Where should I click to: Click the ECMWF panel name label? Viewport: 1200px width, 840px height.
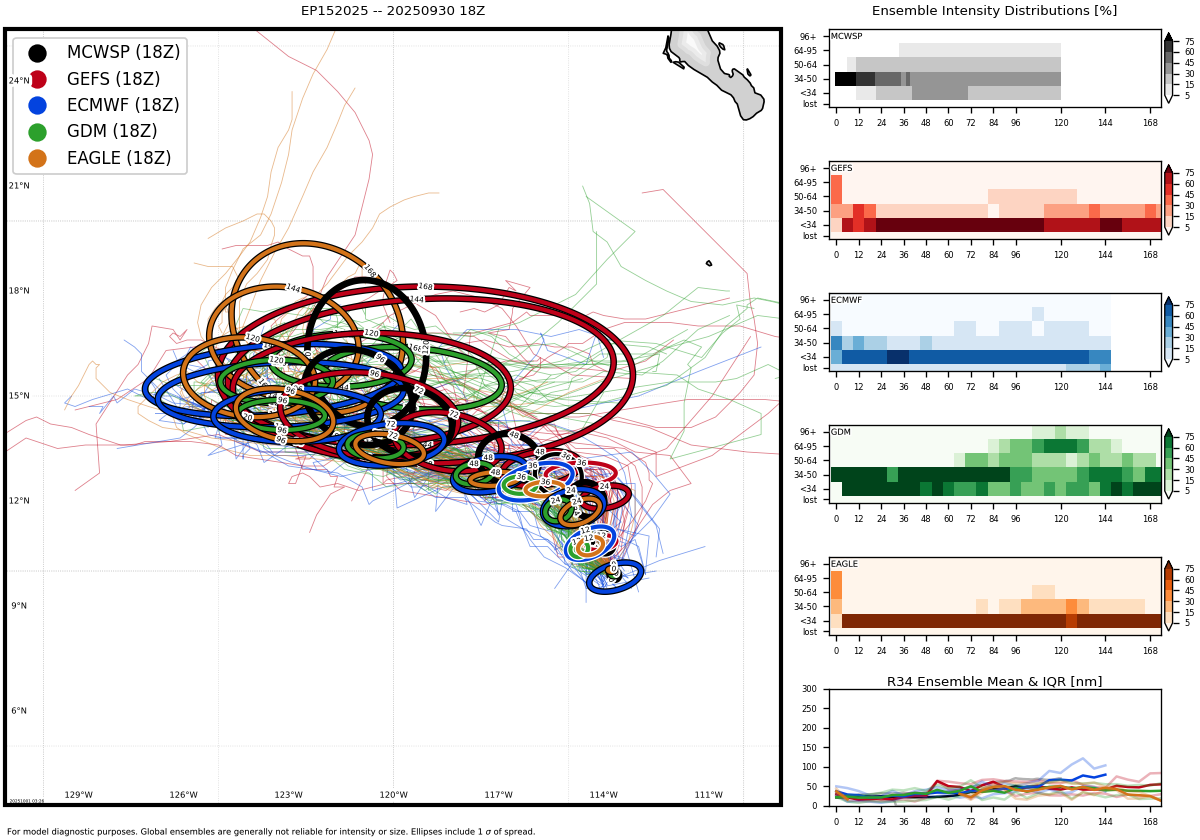click(846, 300)
